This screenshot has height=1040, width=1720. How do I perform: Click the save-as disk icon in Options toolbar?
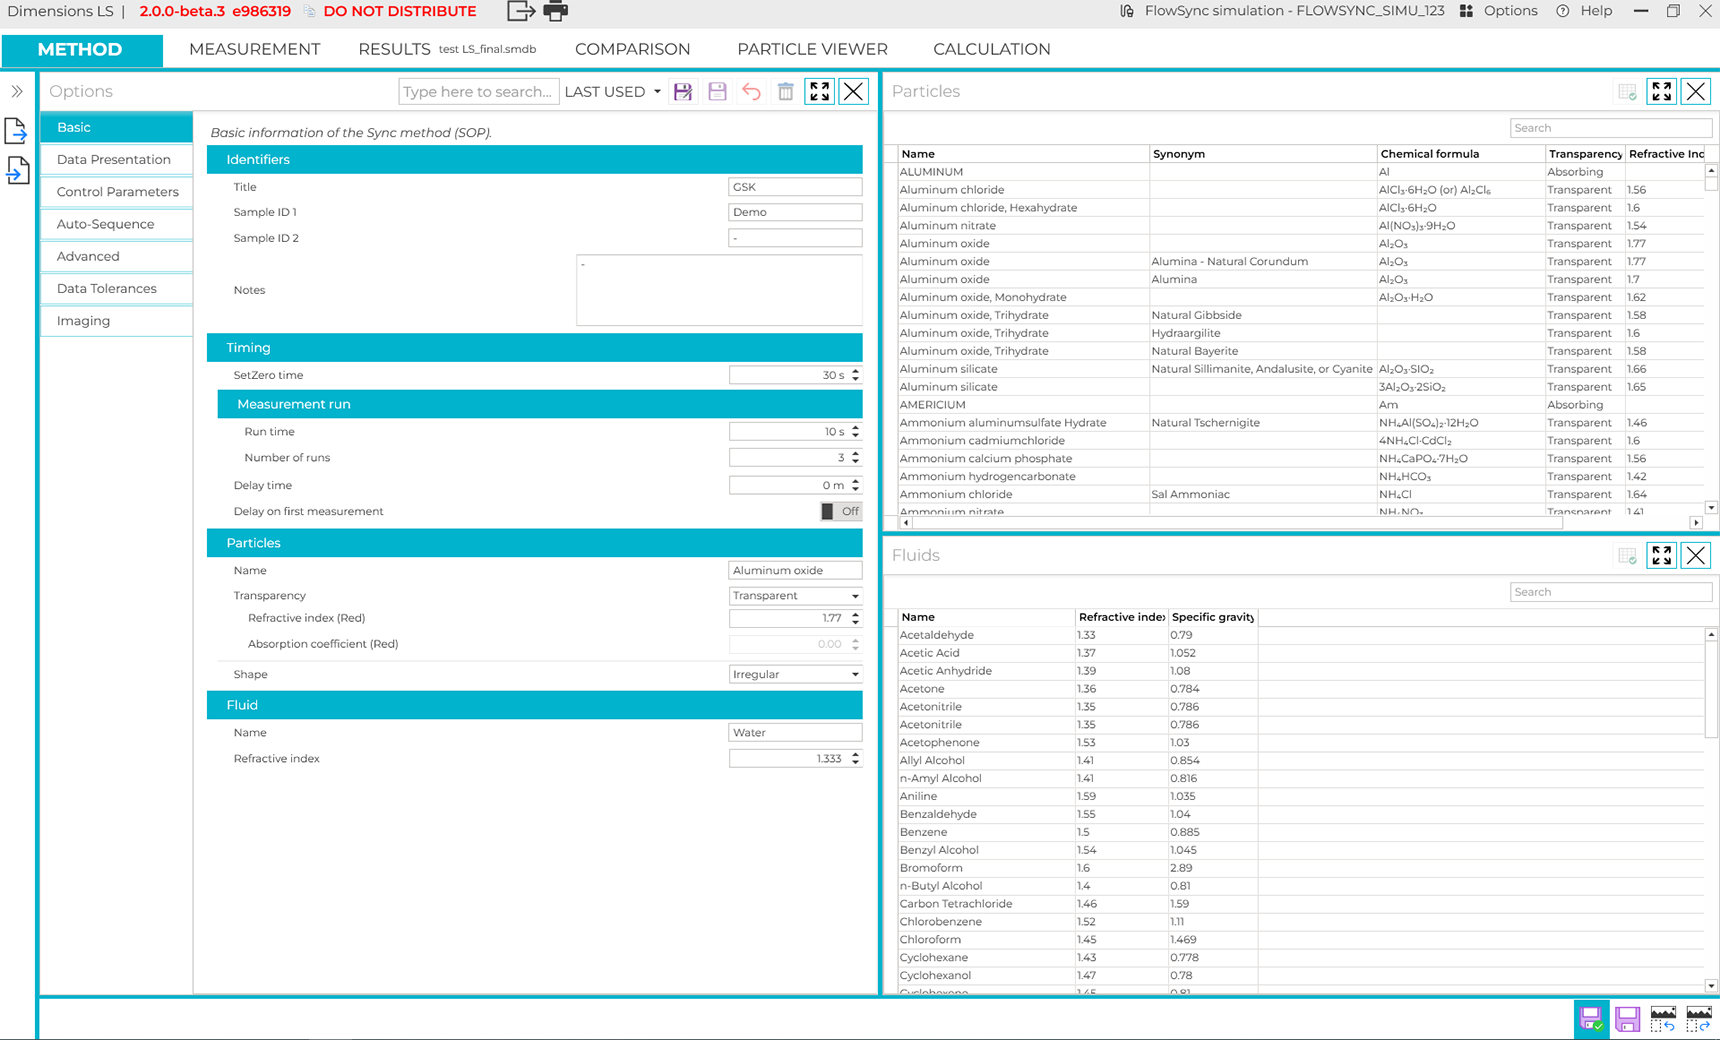click(x=683, y=92)
